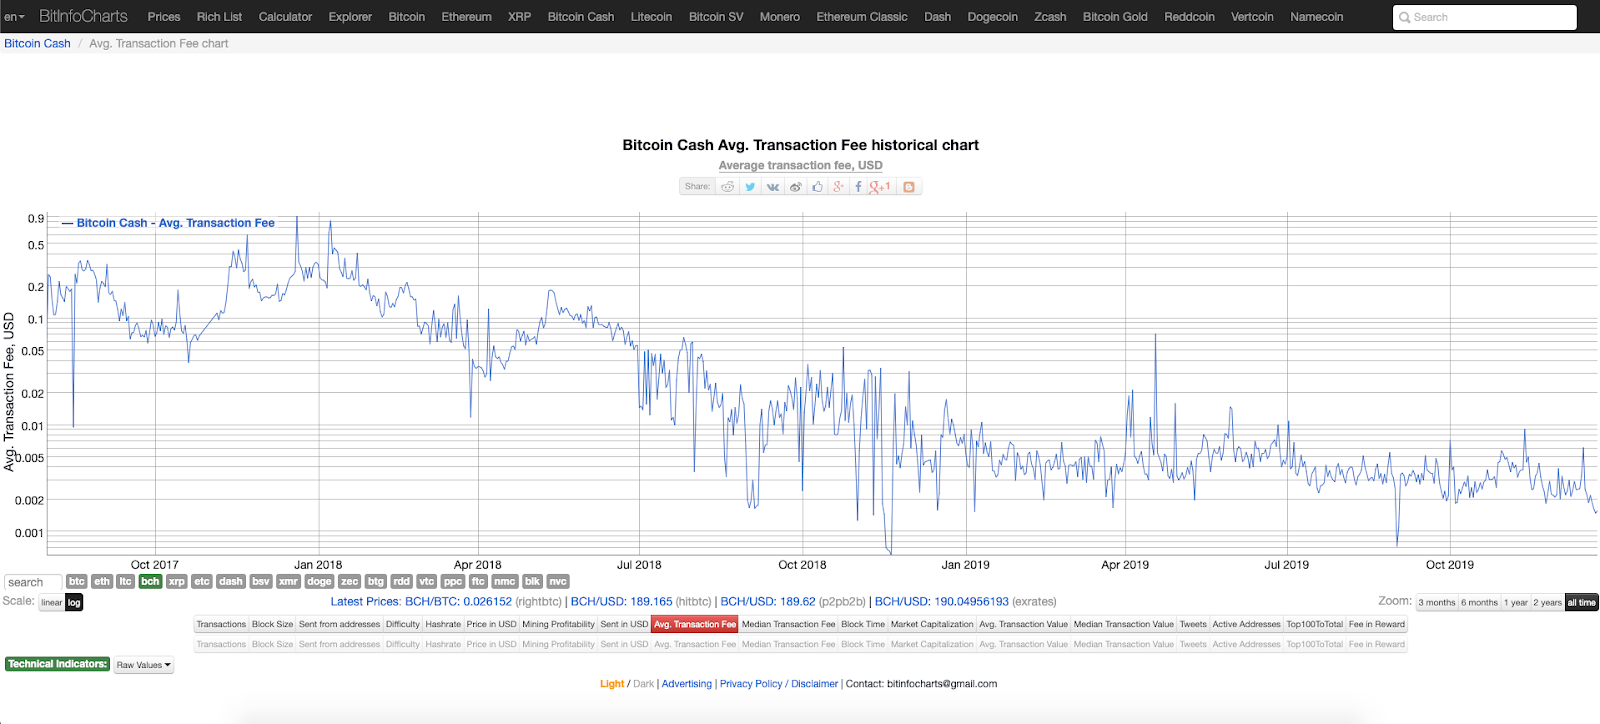Open the language dropdown 'en'
Screen dimensions: 1600x724
coord(15,17)
